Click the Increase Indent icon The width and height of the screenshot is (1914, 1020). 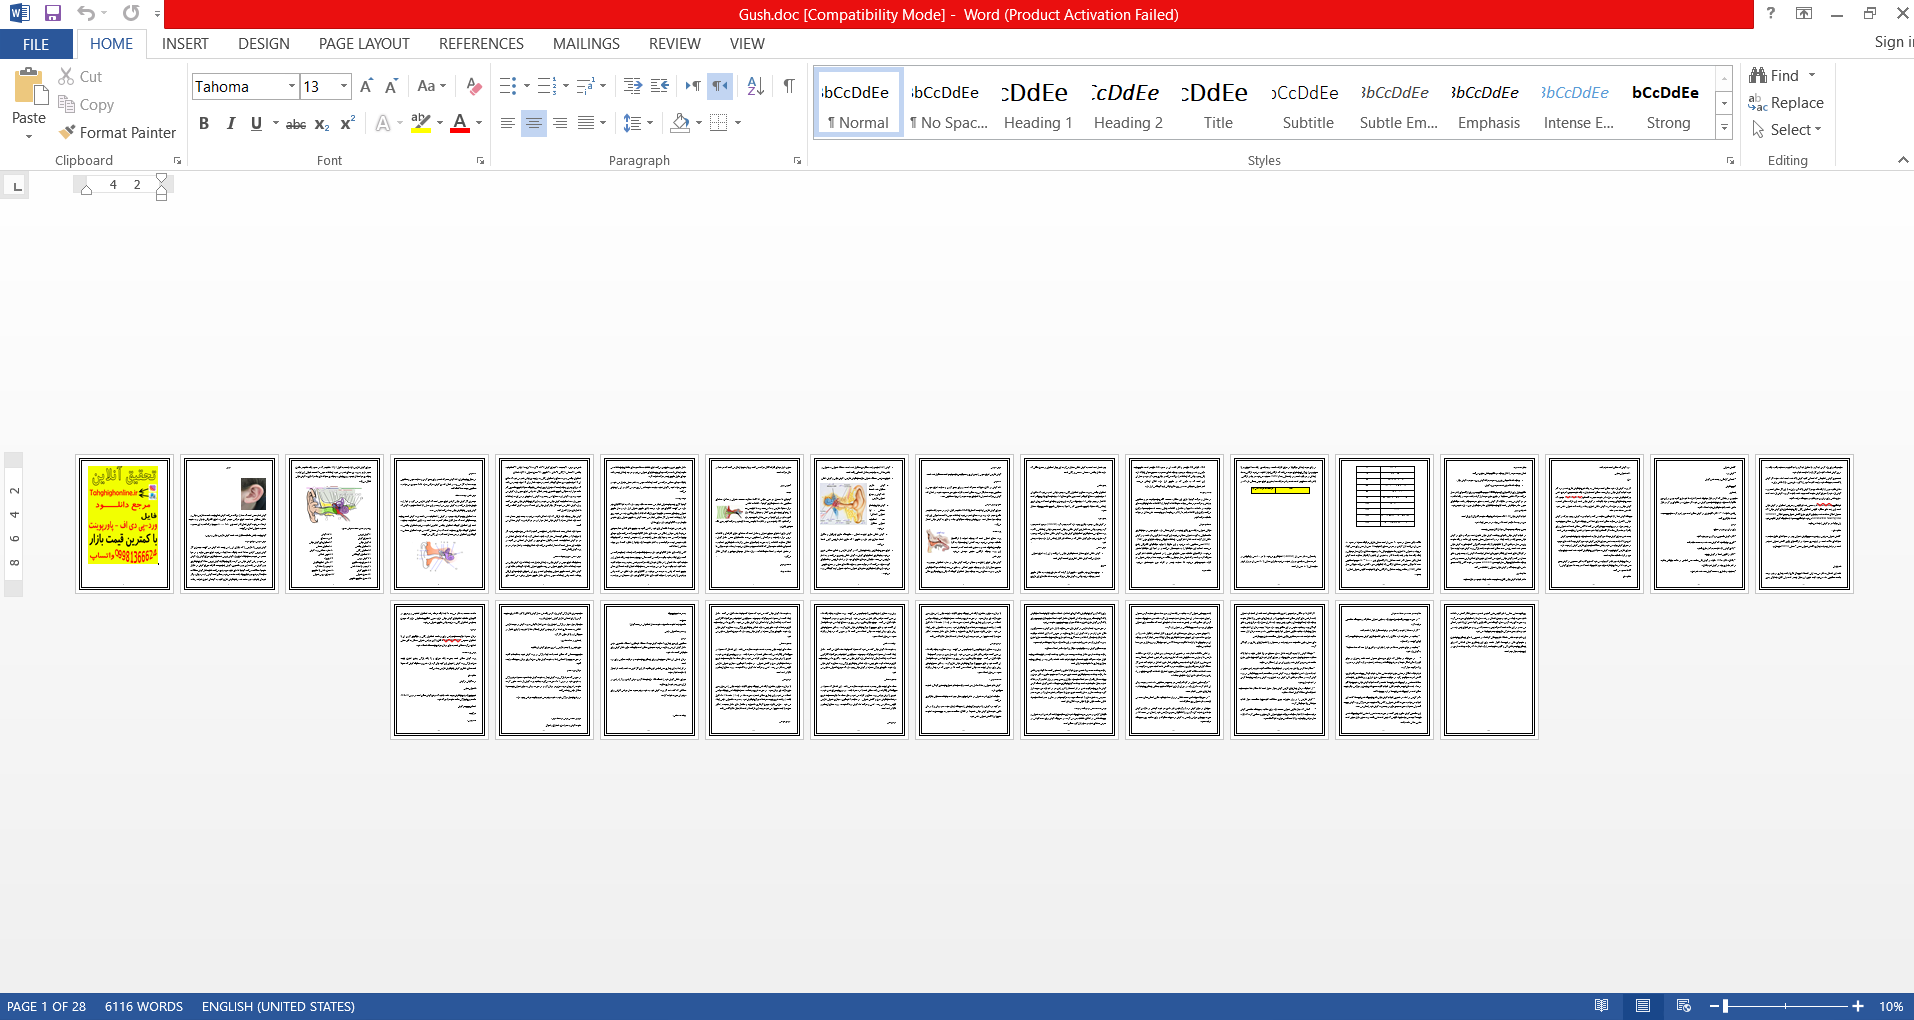(659, 86)
